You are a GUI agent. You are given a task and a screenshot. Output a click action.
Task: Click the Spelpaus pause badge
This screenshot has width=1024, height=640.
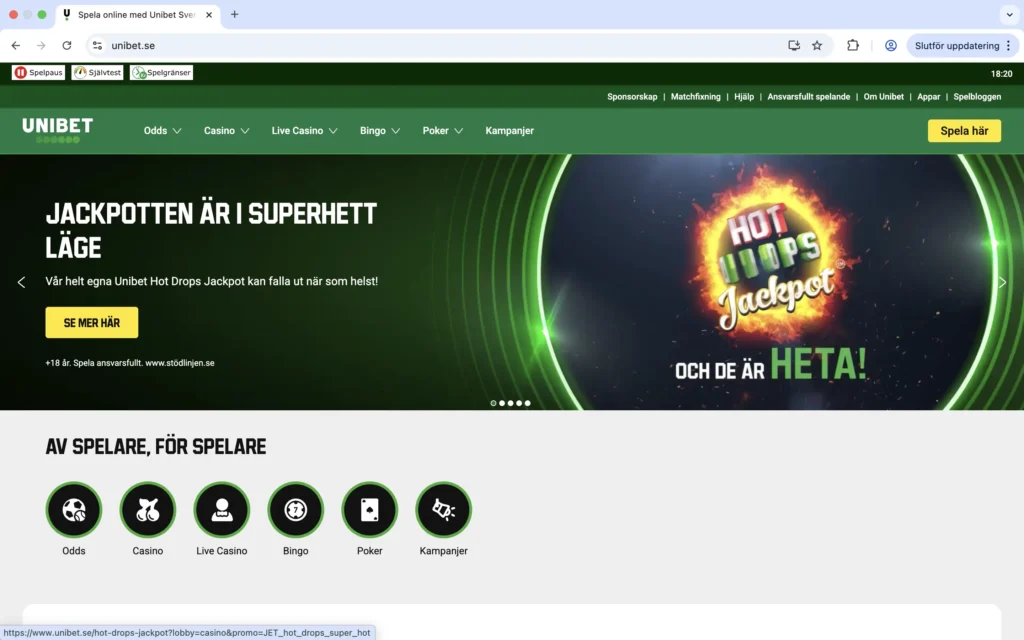point(38,71)
